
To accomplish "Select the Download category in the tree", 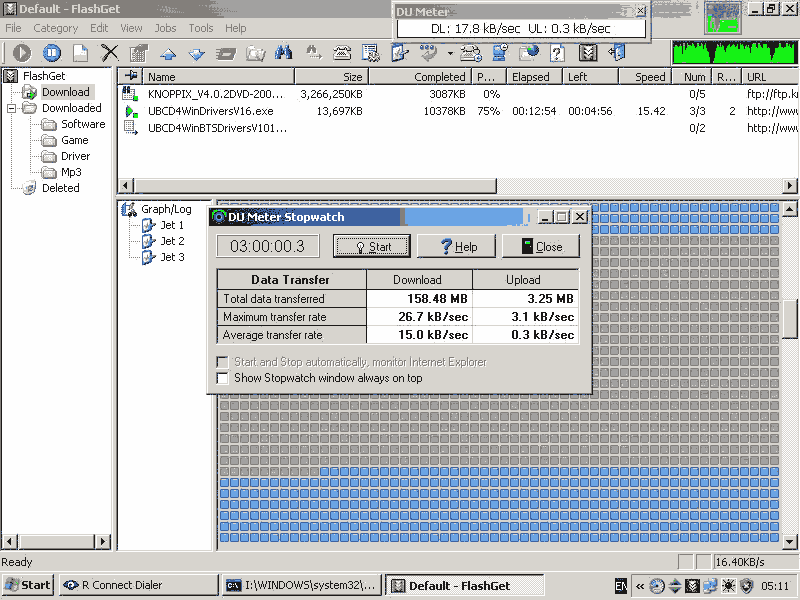I will [66, 92].
